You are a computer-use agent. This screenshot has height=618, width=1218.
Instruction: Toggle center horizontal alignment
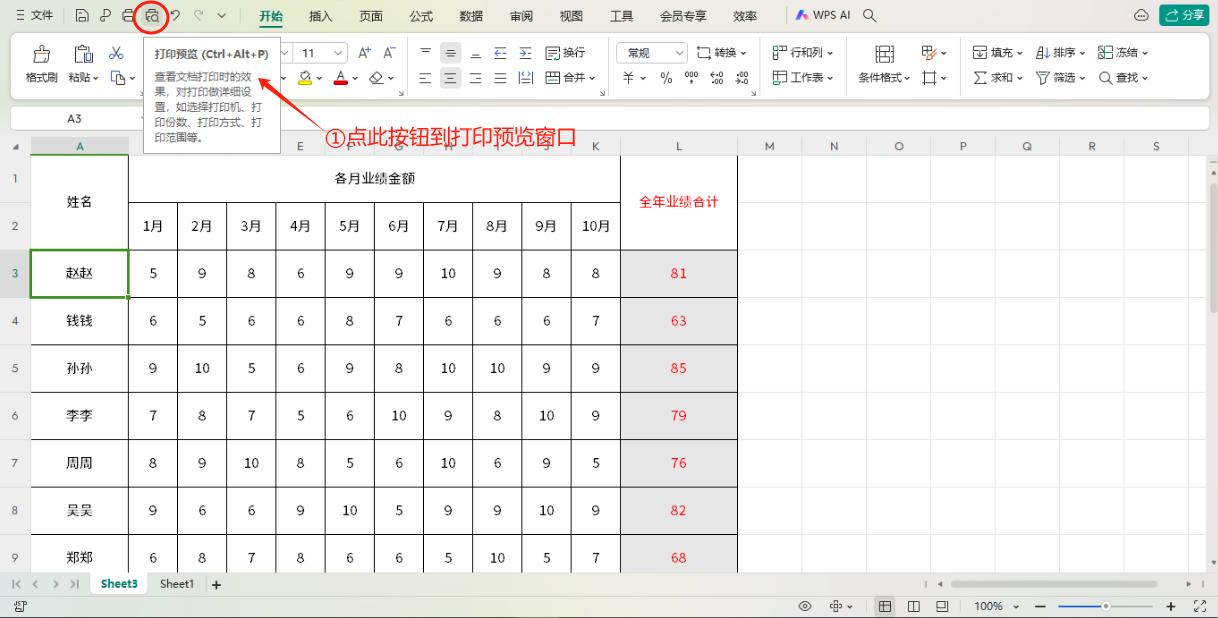click(x=451, y=77)
